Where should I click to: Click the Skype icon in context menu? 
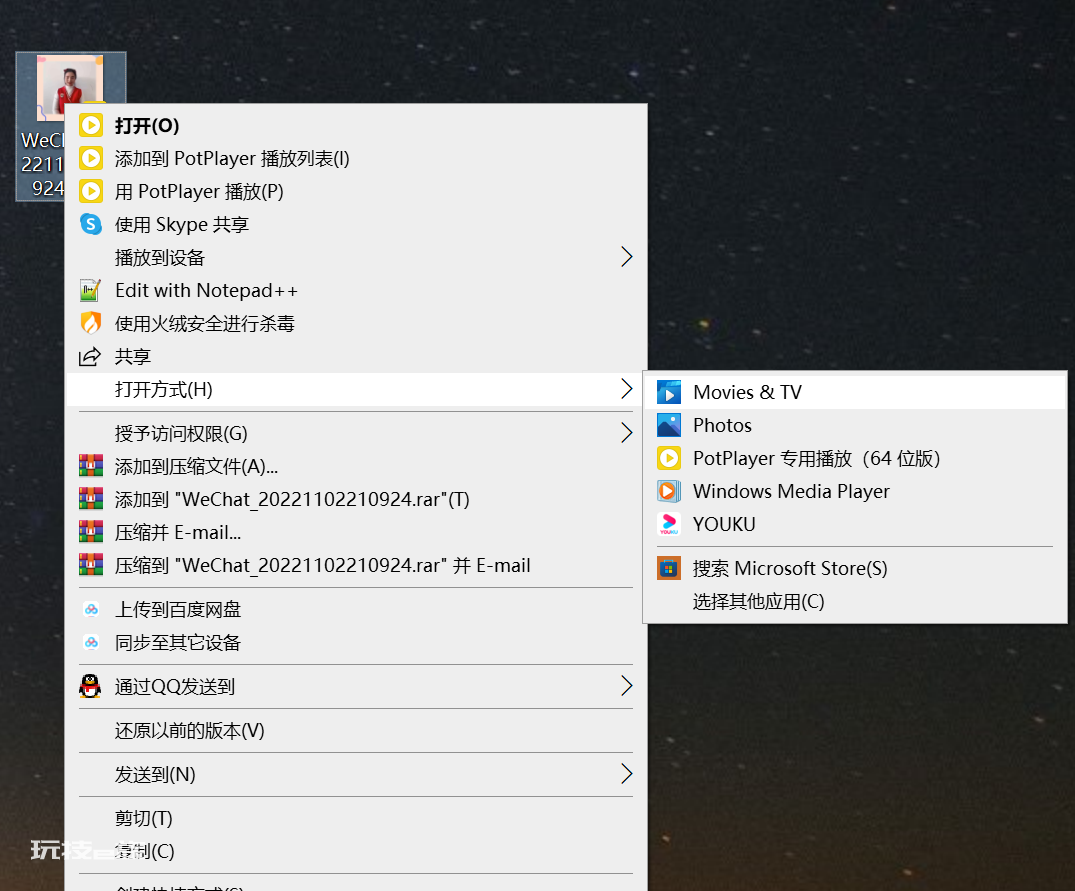[x=90, y=224]
